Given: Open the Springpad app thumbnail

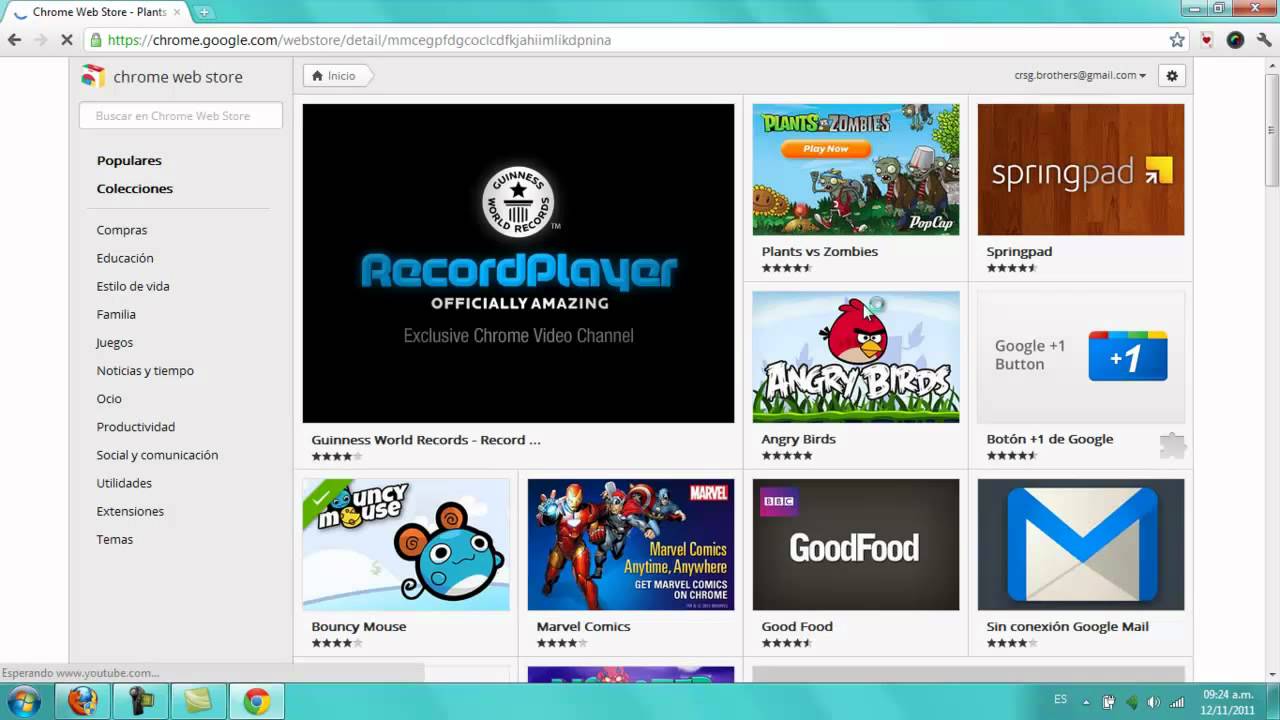Looking at the screenshot, I should (x=1081, y=169).
